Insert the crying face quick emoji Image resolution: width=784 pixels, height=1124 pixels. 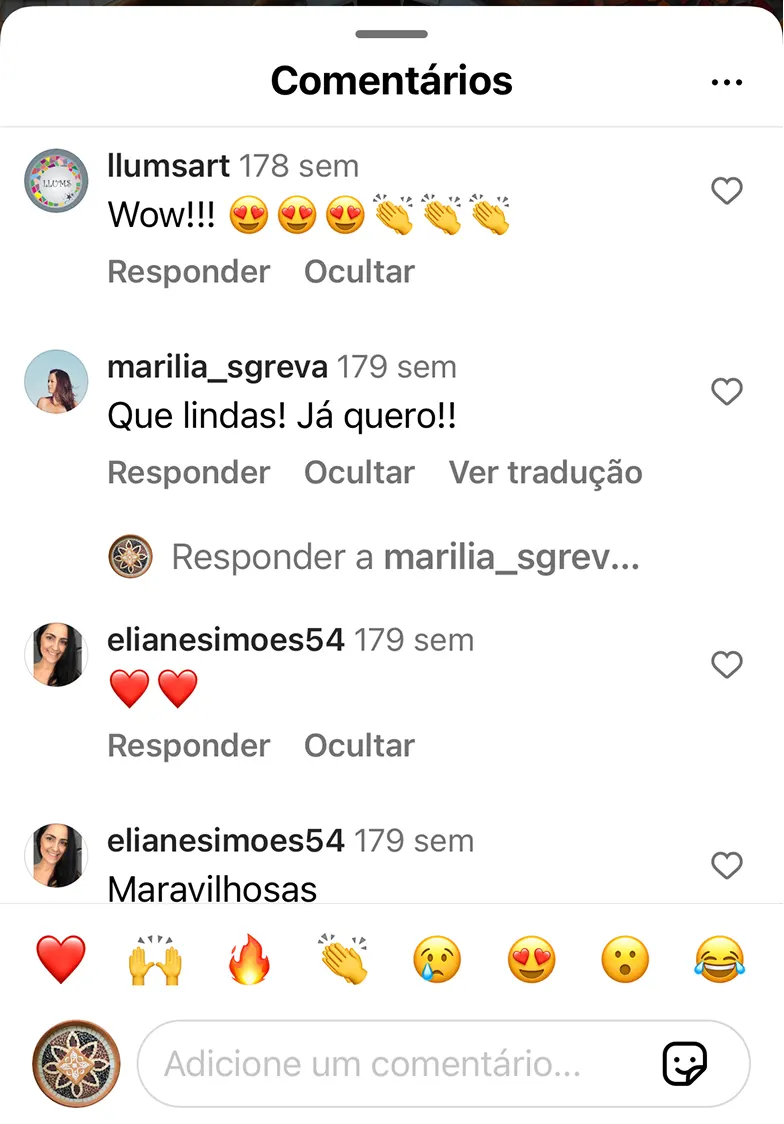click(437, 959)
